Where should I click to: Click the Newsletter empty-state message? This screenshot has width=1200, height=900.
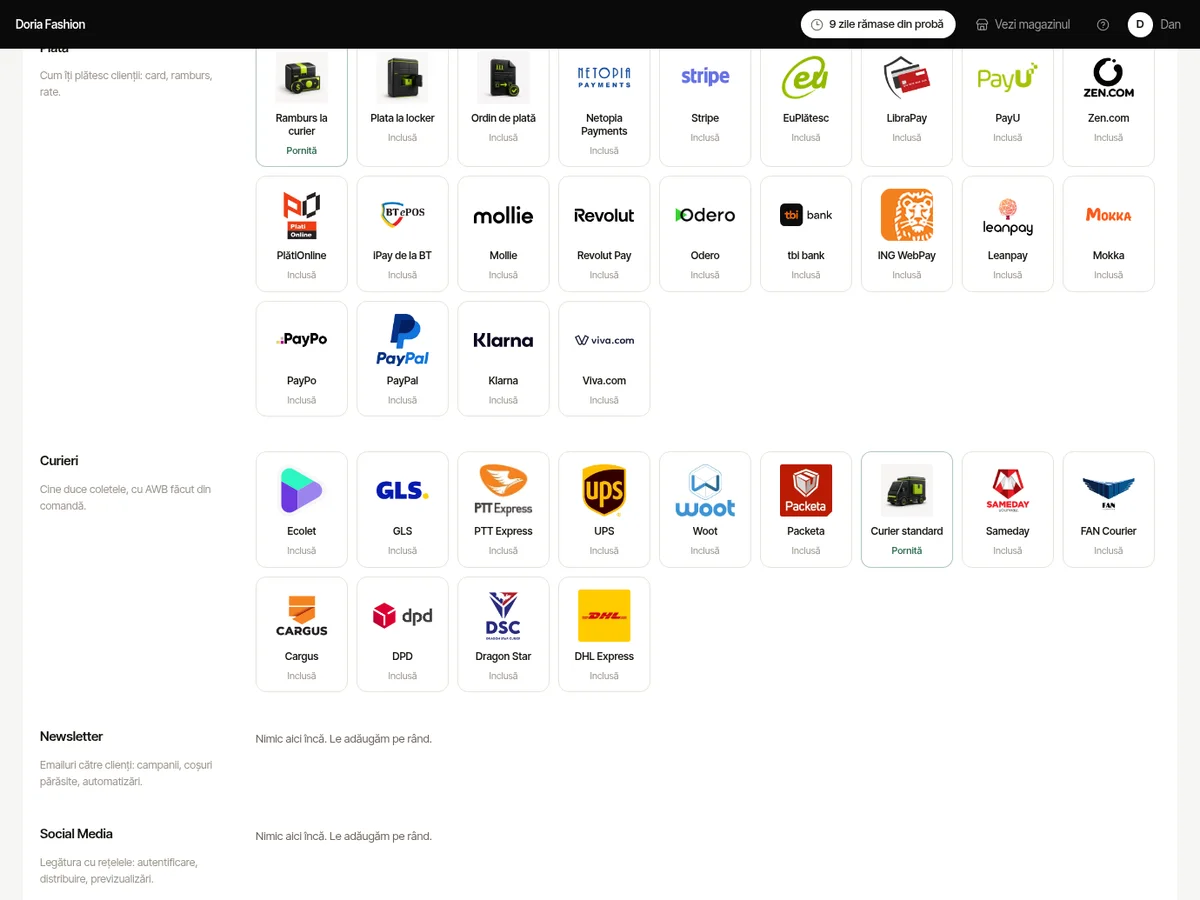(x=344, y=739)
